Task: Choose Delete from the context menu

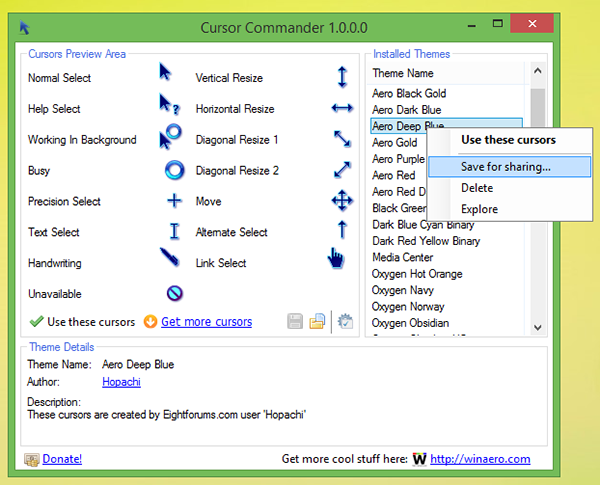Action: pyautogui.click(x=509, y=188)
